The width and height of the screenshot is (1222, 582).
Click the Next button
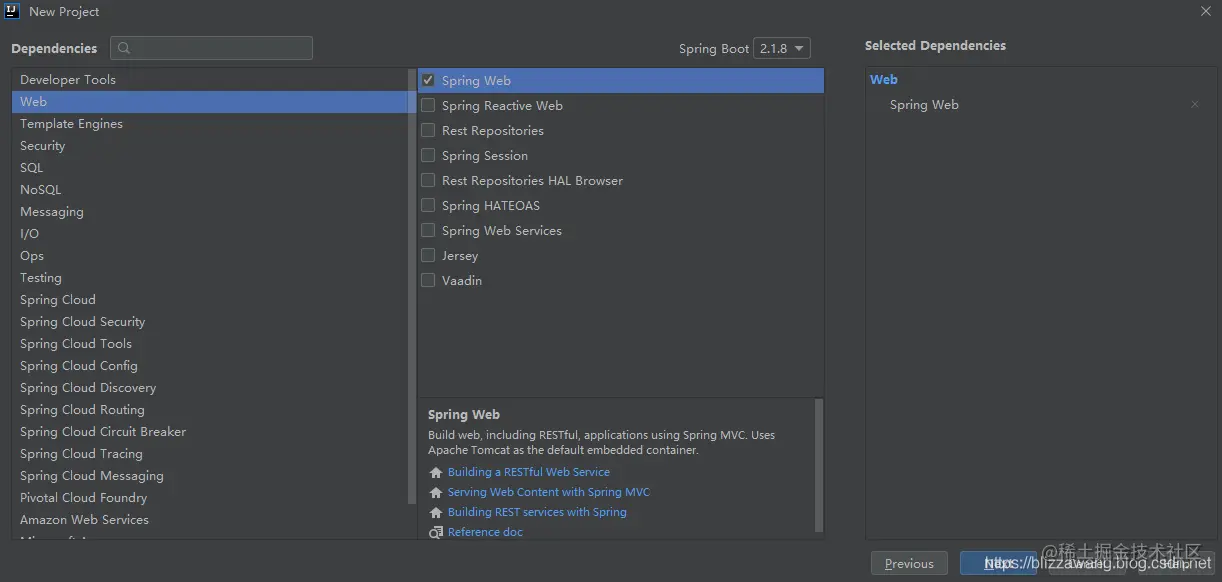(998, 564)
